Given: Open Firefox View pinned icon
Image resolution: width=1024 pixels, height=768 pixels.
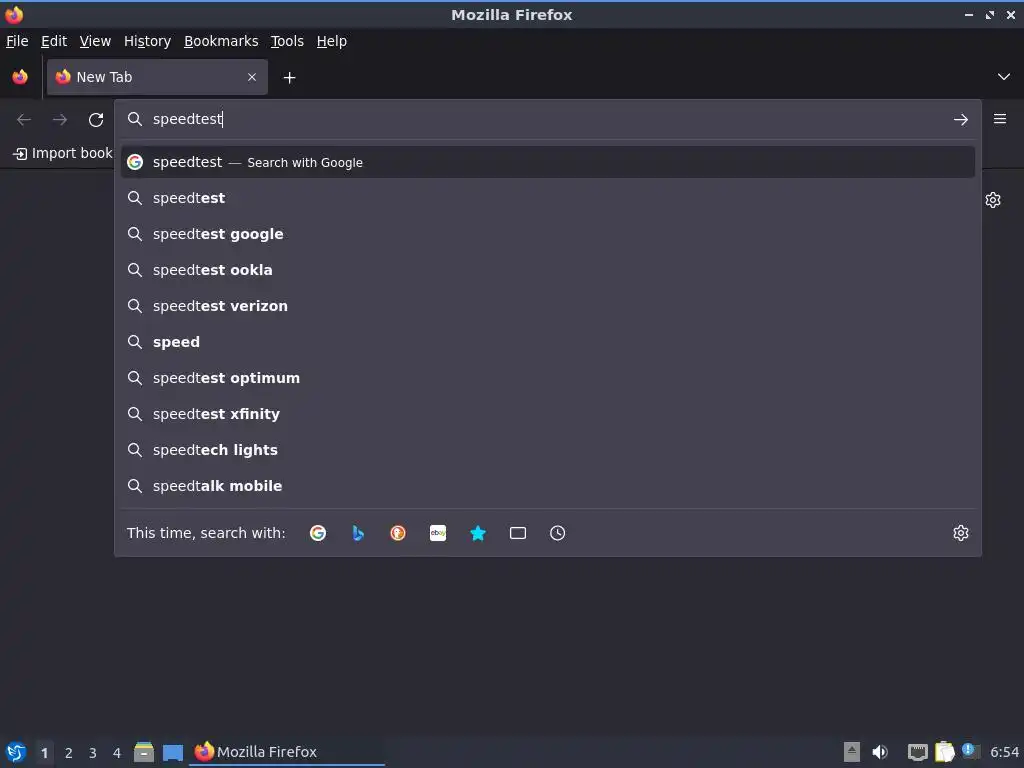Looking at the screenshot, I should click(20, 77).
